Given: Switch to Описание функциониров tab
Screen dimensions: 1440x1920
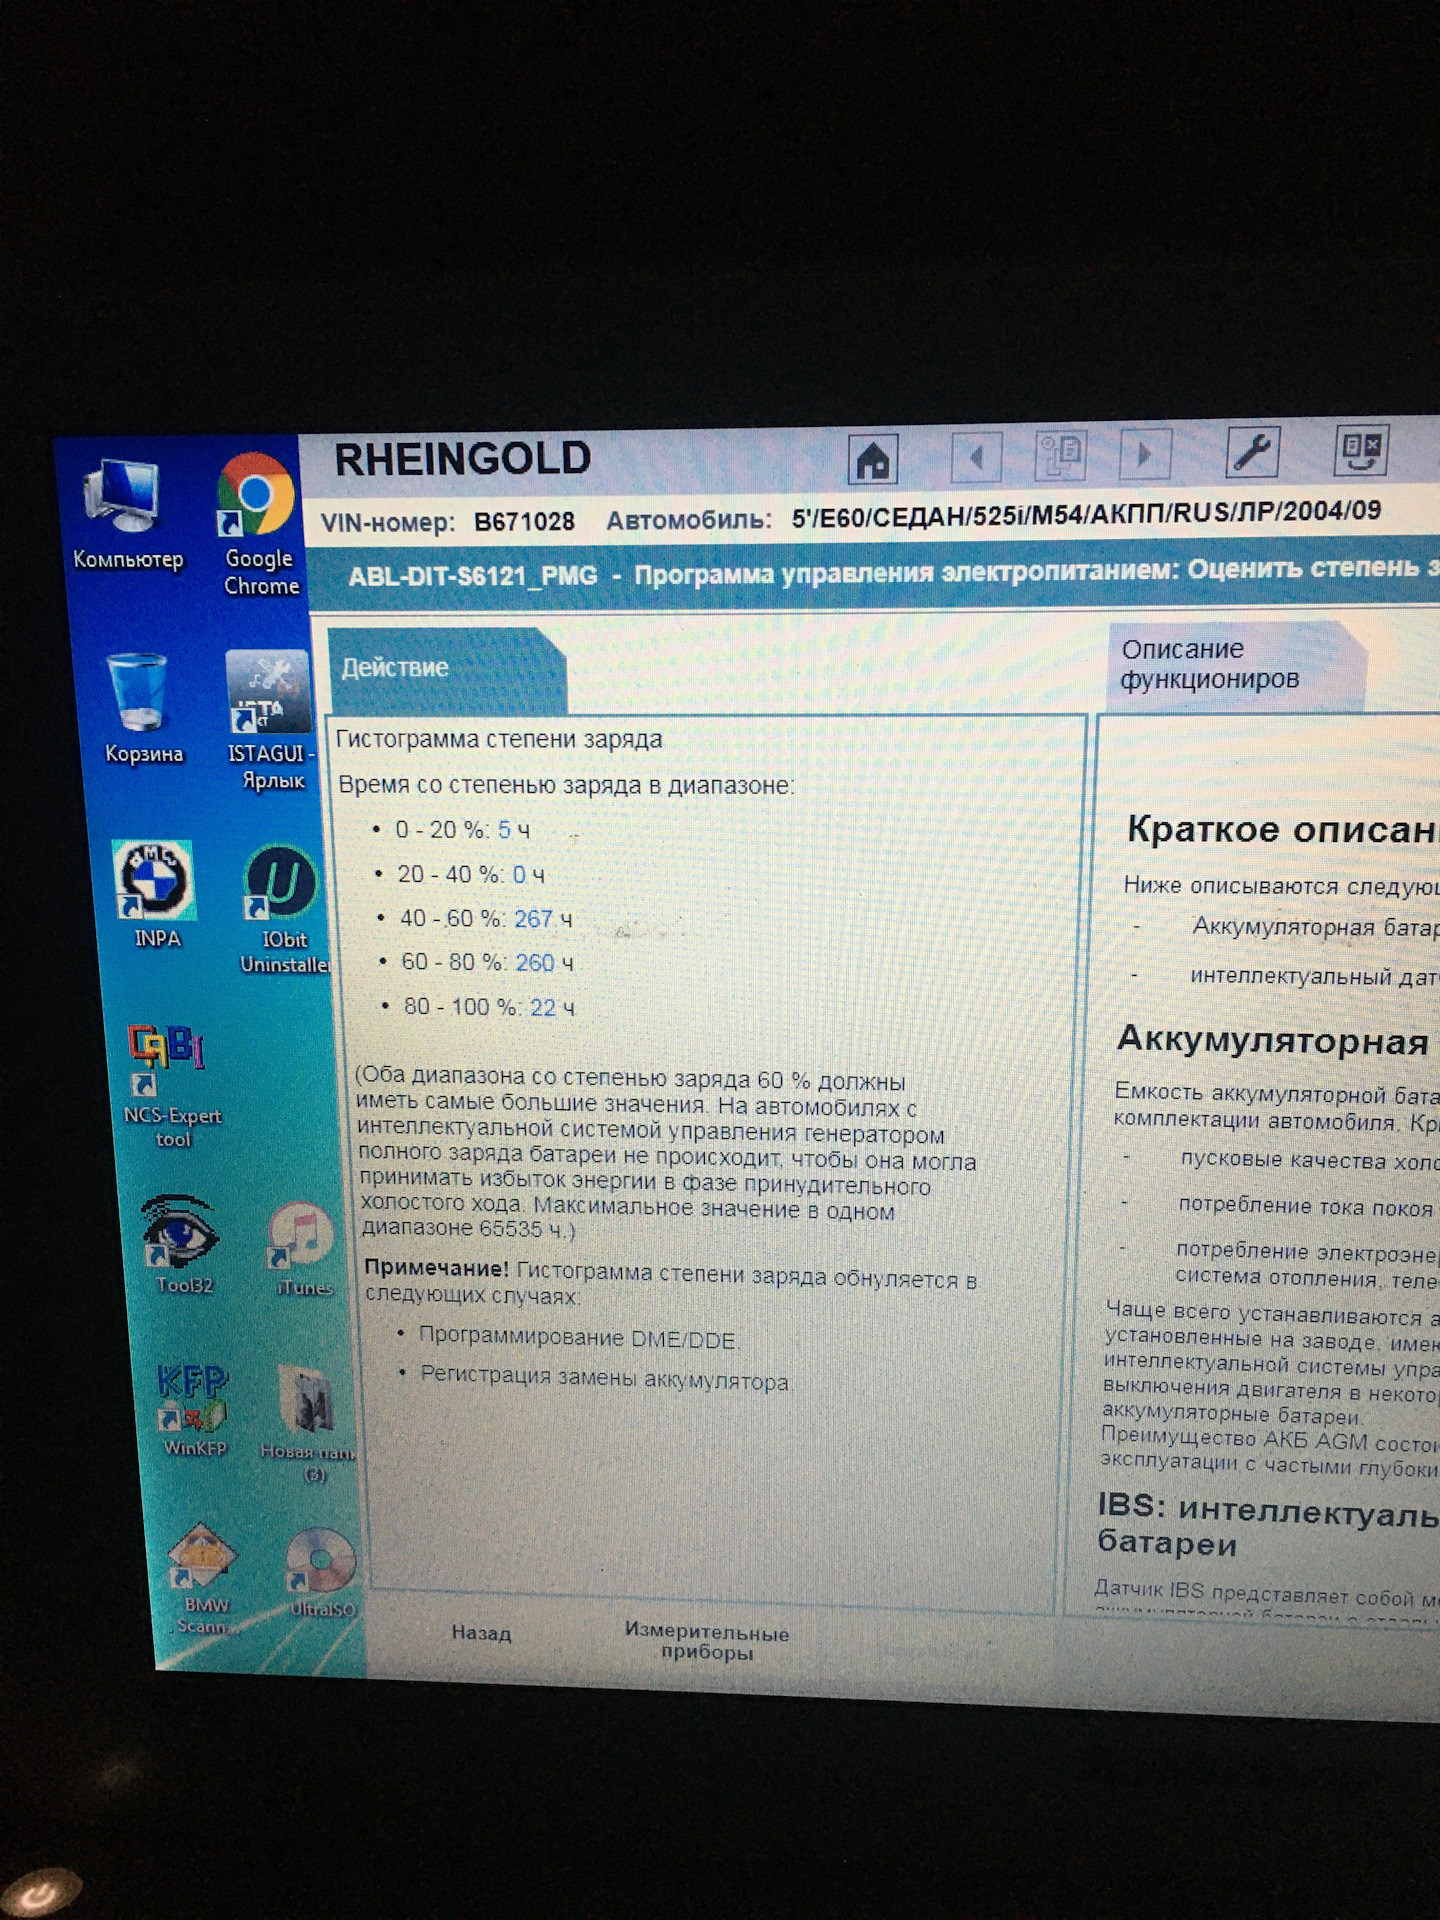Looking at the screenshot, I should [1237, 665].
